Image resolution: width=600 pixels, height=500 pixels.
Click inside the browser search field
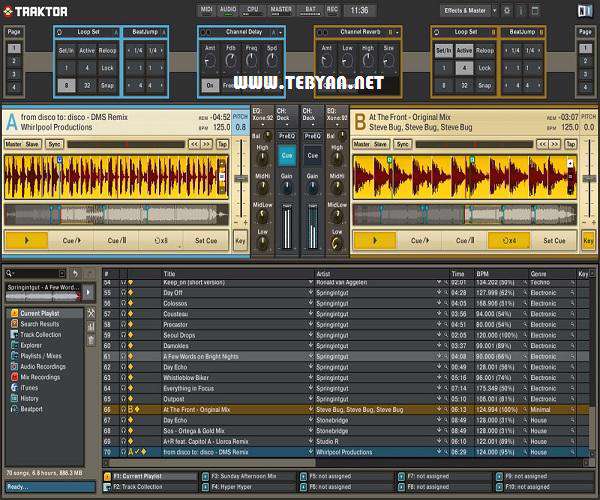37,274
